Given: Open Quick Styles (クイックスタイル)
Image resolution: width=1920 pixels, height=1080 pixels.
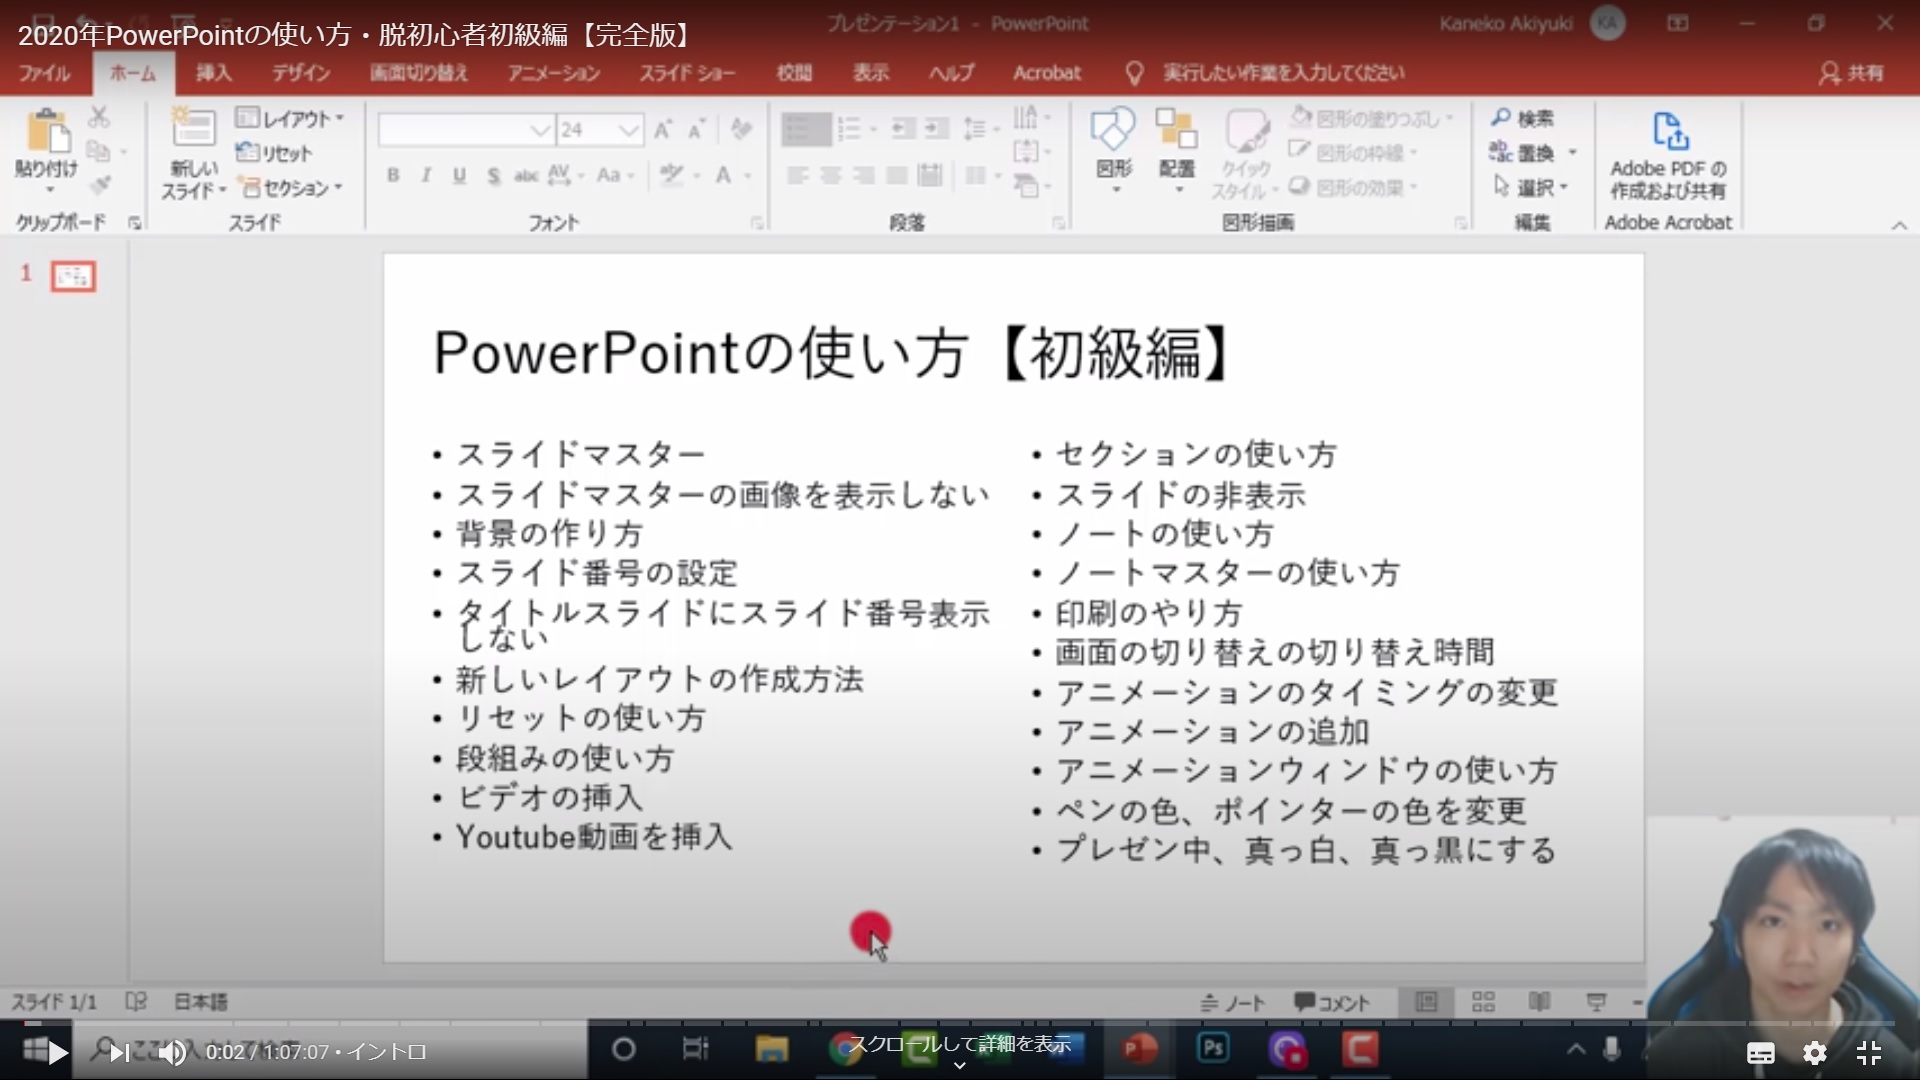Looking at the screenshot, I should [1244, 152].
